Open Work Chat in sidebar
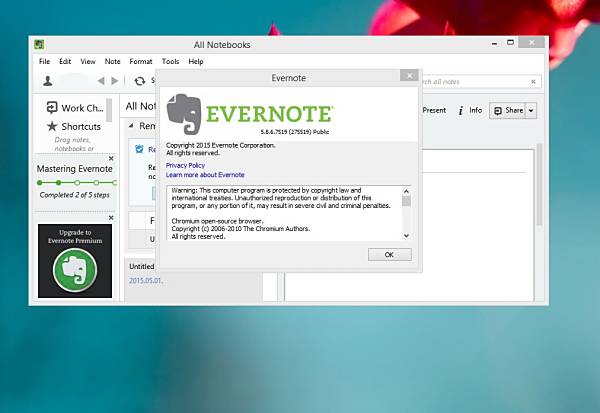Viewport: 600px width, 413px height. click(75, 108)
